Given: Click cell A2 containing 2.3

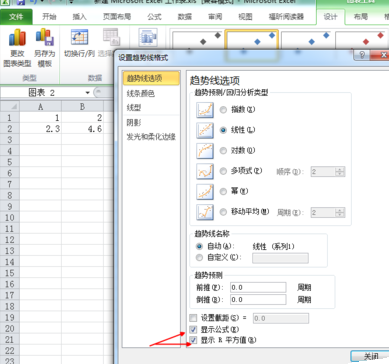Looking at the screenshot, I should click(x=40, y=129).
